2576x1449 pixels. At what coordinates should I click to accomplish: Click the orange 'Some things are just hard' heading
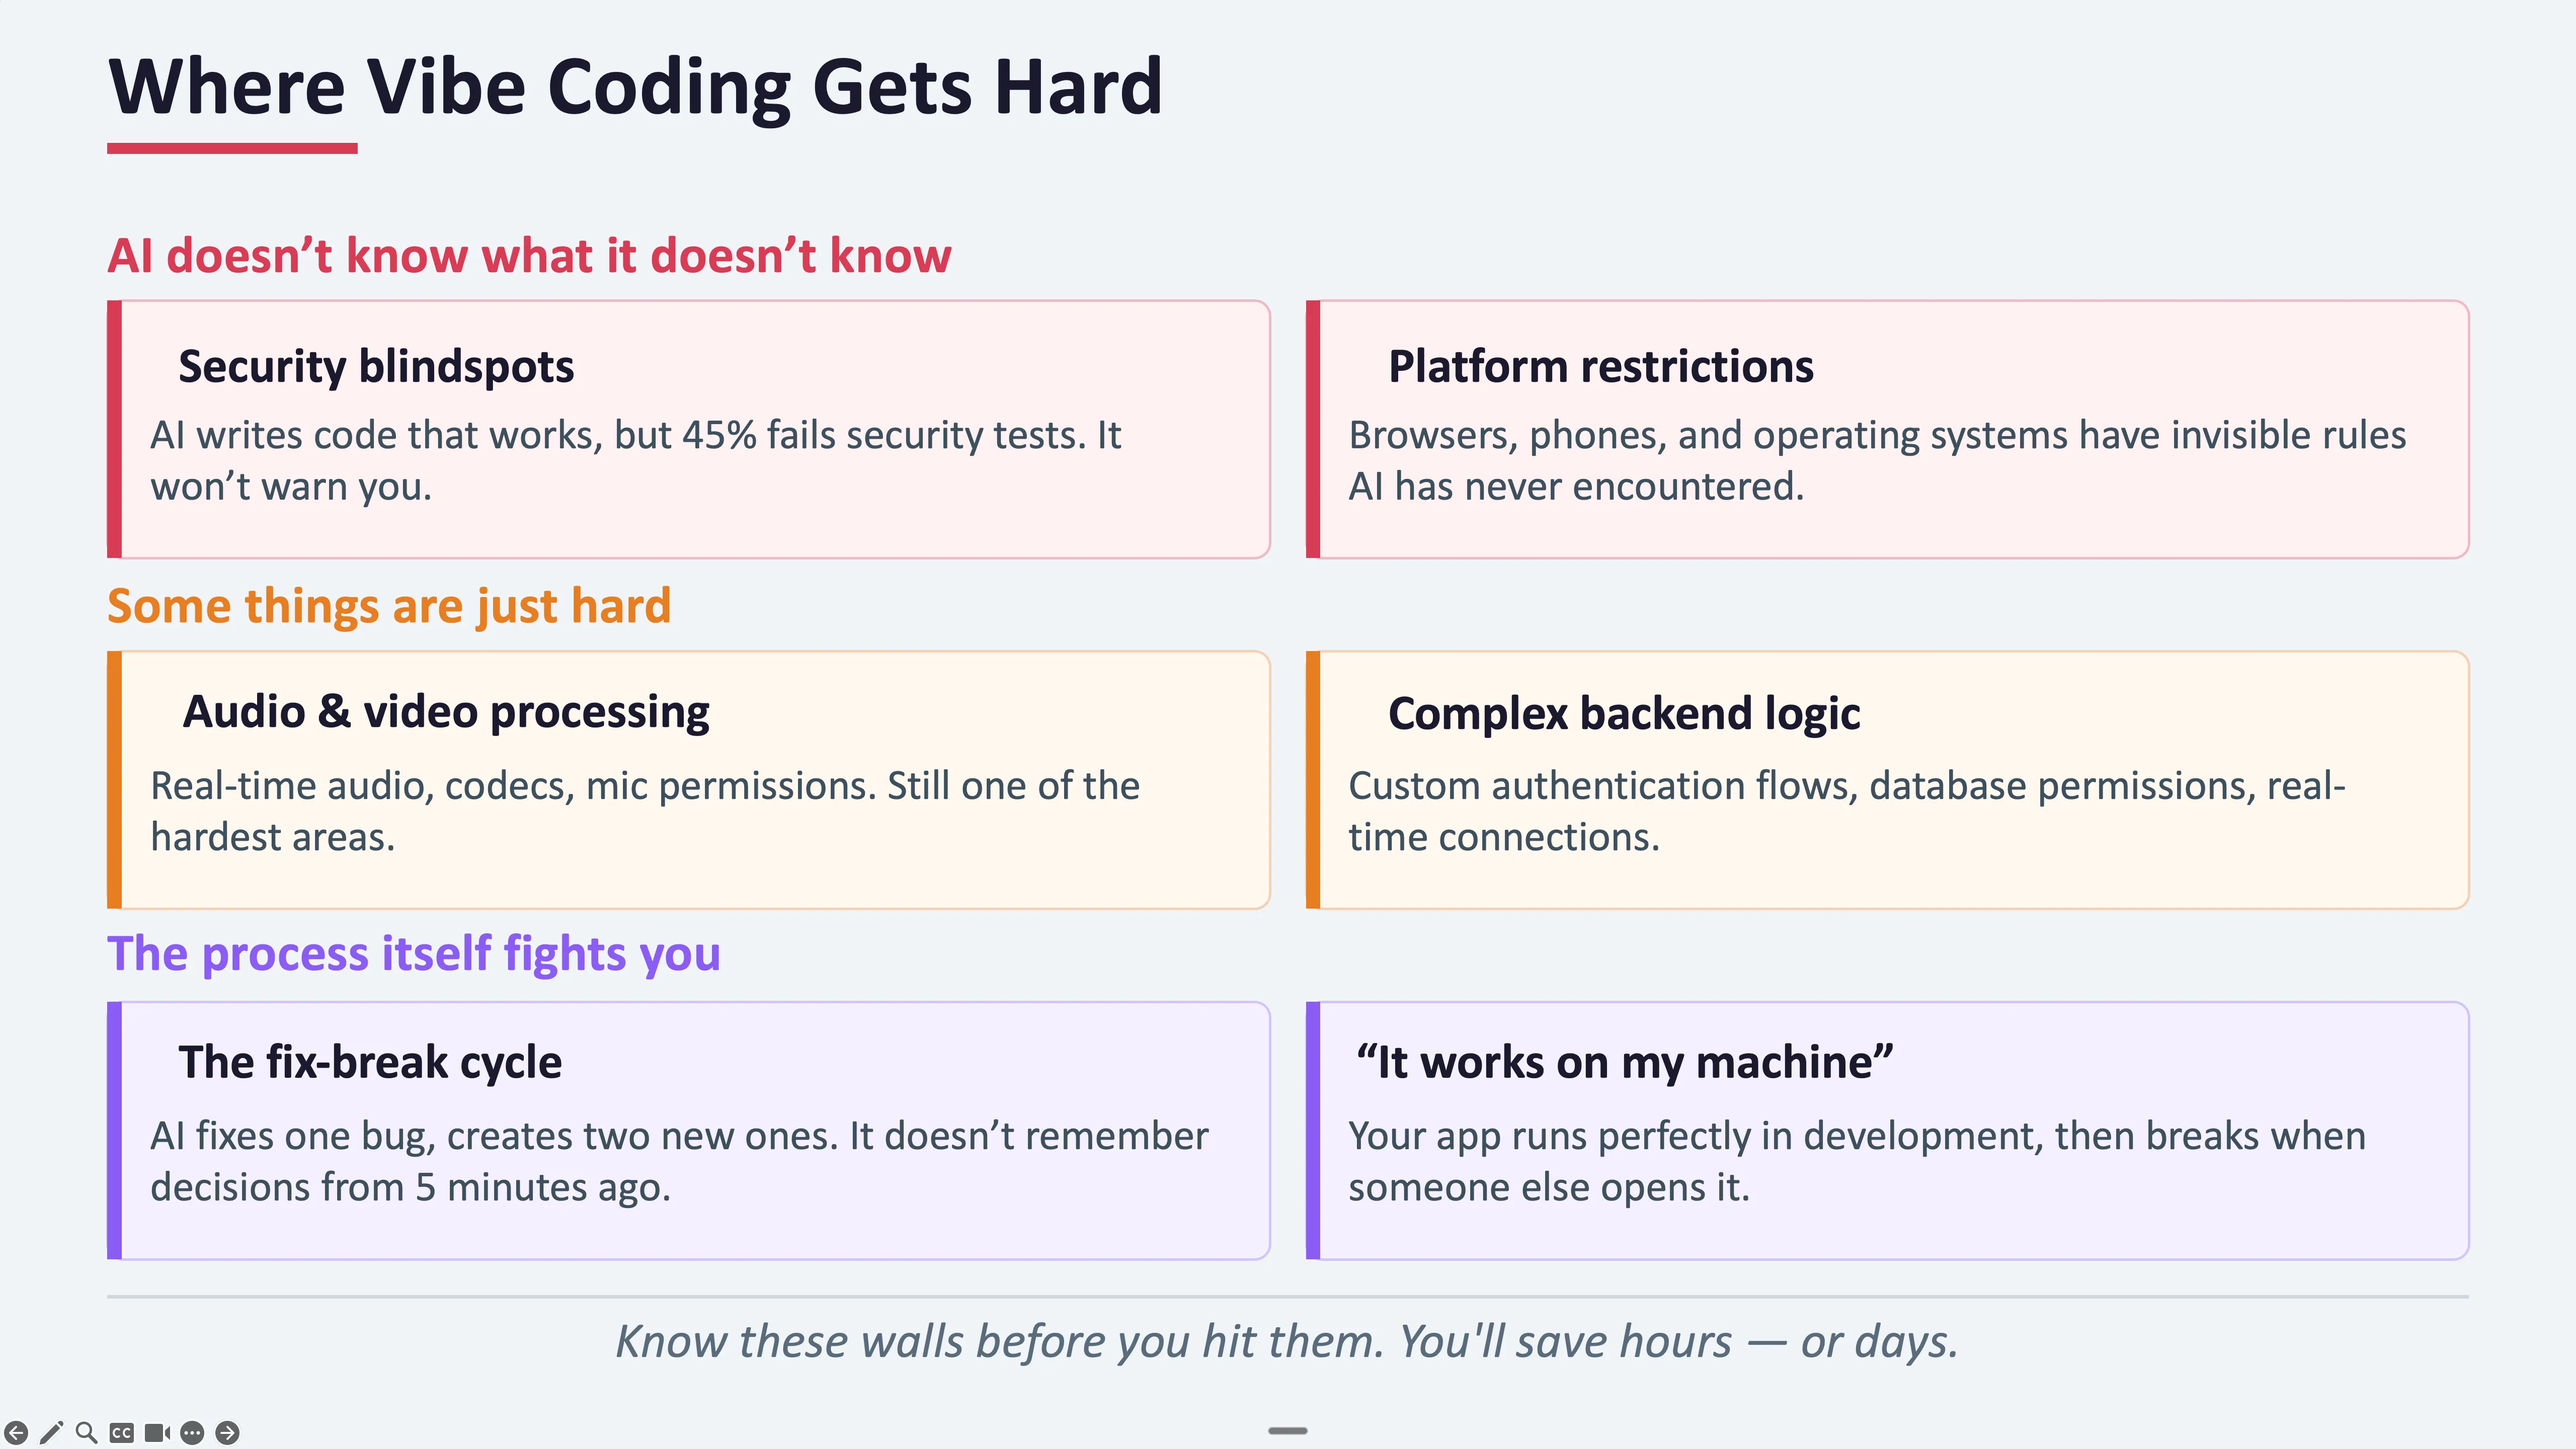click(x=389, y=606)
